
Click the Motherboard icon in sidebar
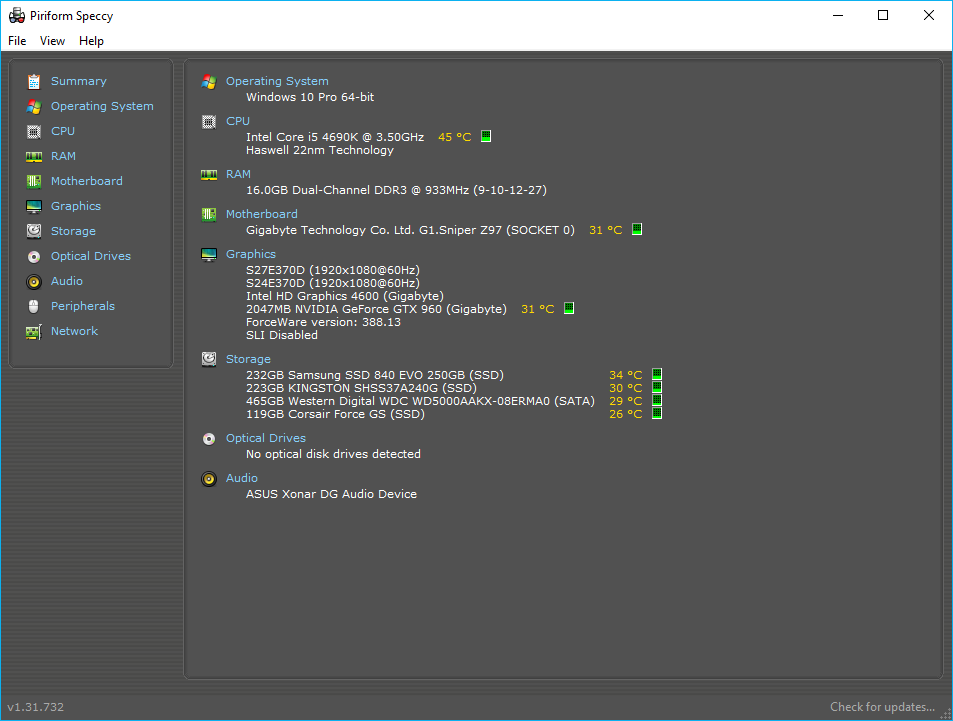point(34,181)
